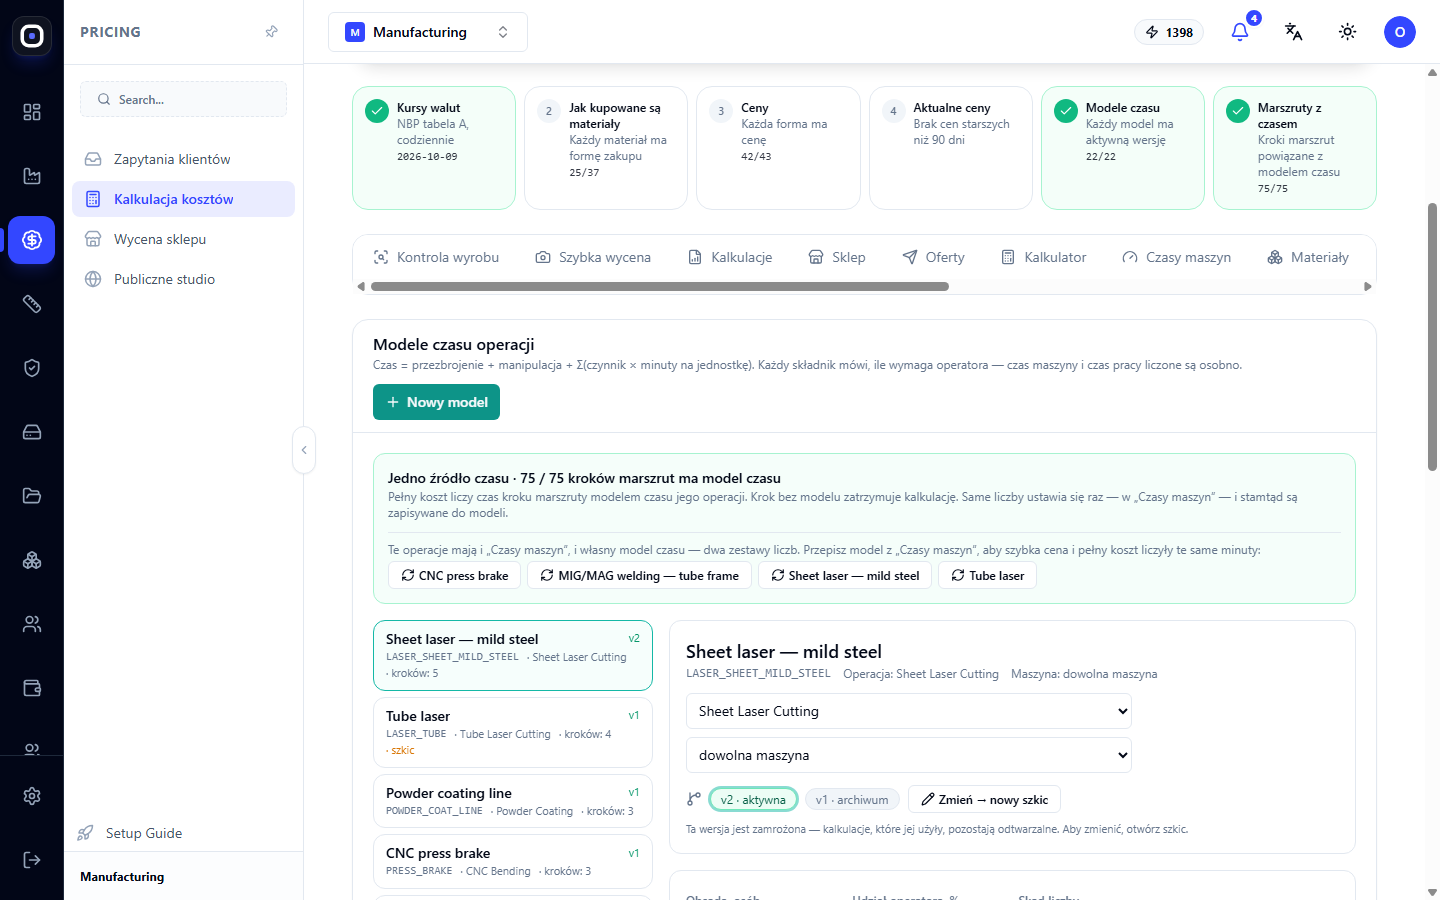Open the user avatar menu
Image resolution: width=1440 pixels, height=900 pixels.
[1400, 32]
